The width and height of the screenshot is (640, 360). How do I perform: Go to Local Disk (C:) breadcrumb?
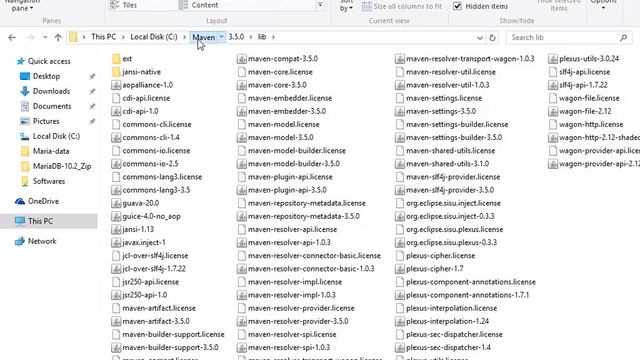click(154, 37)
